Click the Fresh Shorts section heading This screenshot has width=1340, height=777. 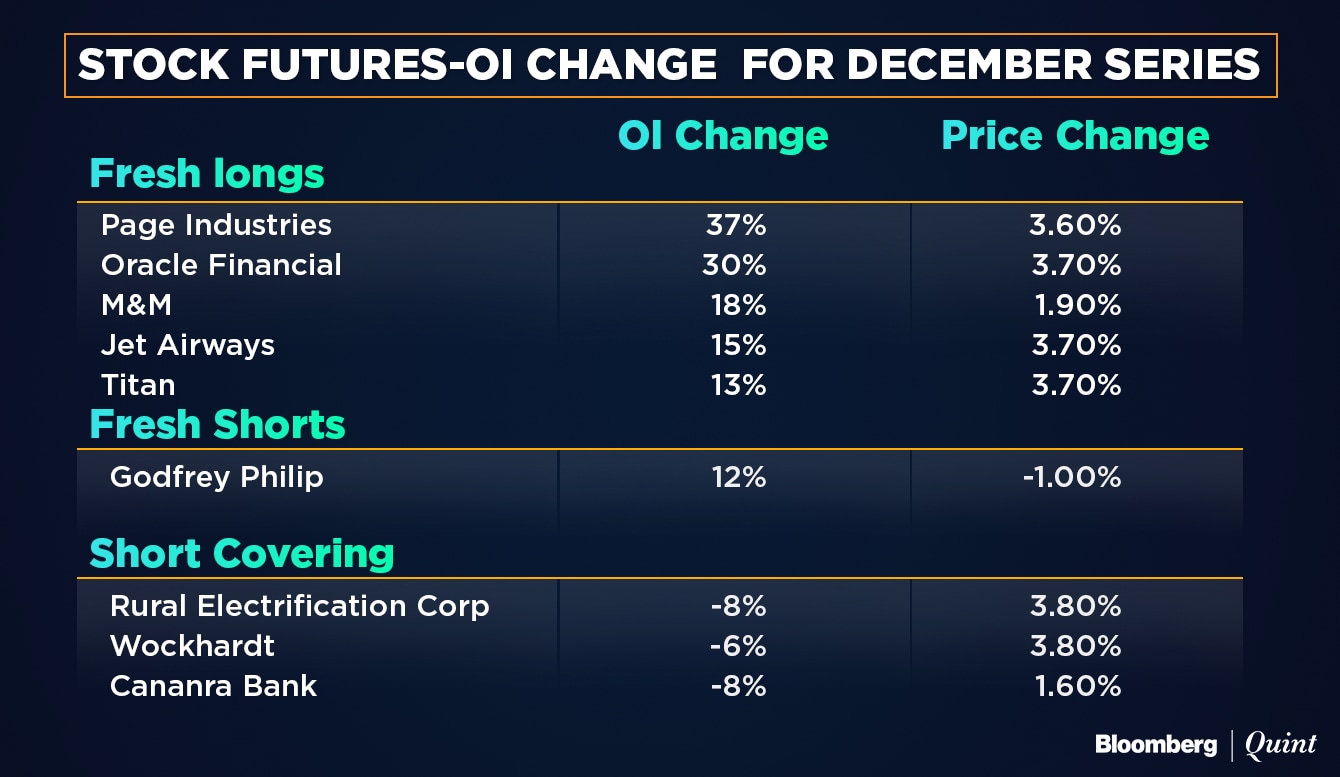coord(217,425)
